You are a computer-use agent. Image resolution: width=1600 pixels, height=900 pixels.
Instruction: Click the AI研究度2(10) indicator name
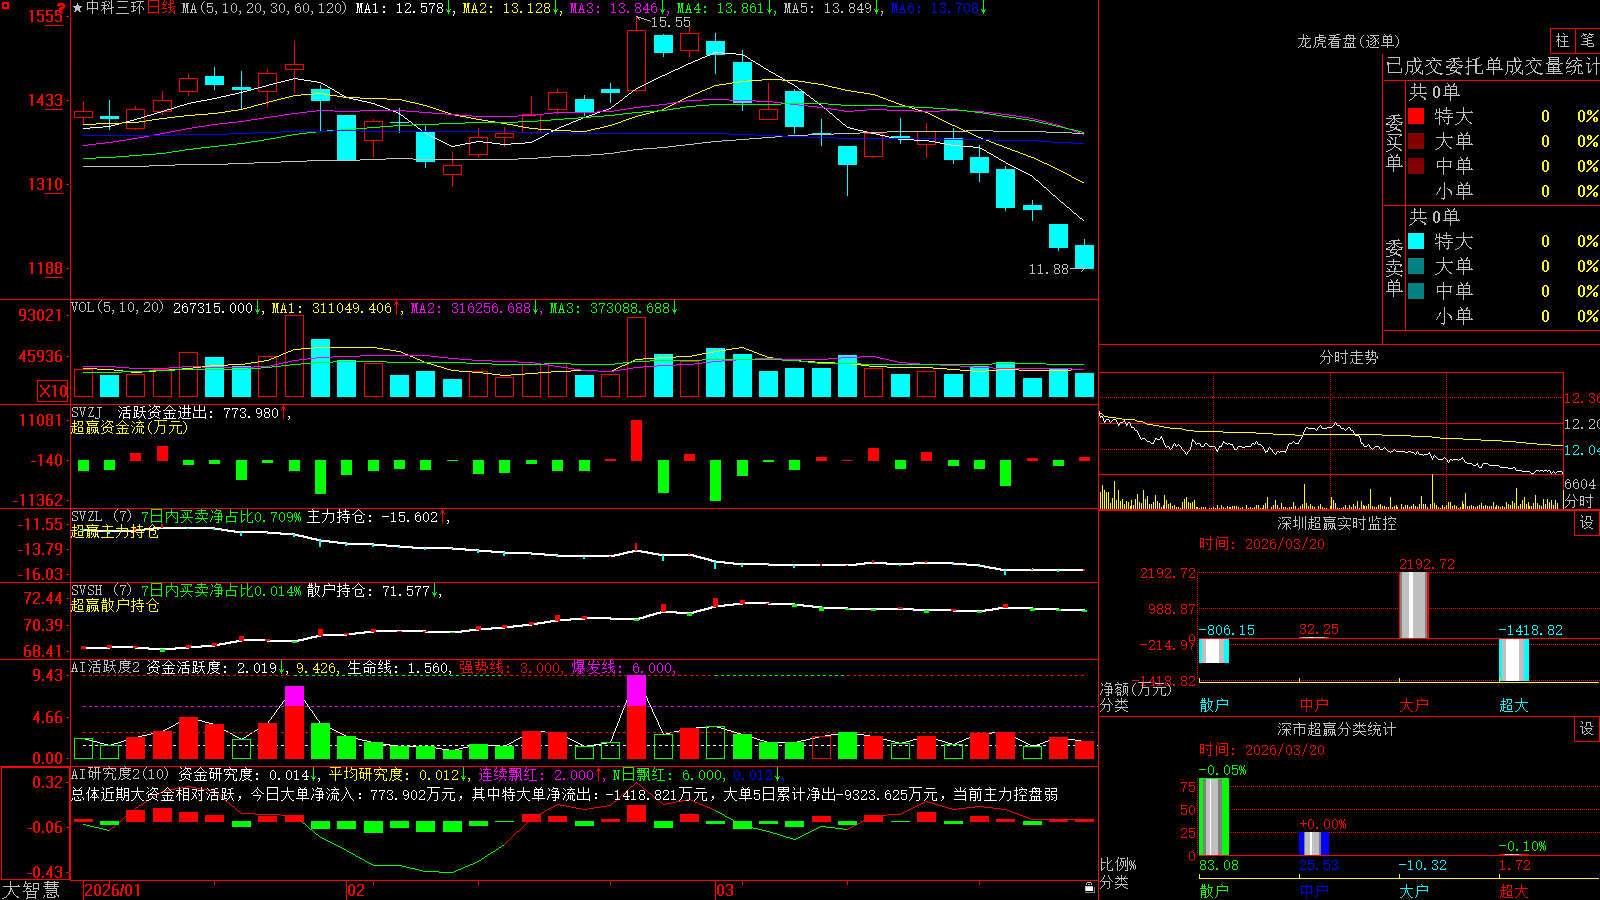coord(121,774)
